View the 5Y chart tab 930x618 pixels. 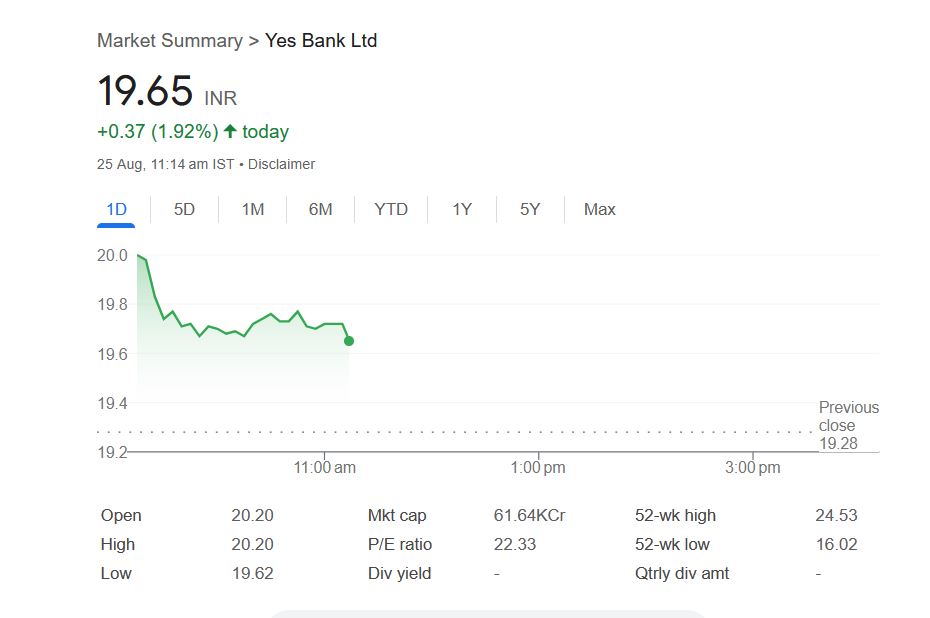point(530,209)
